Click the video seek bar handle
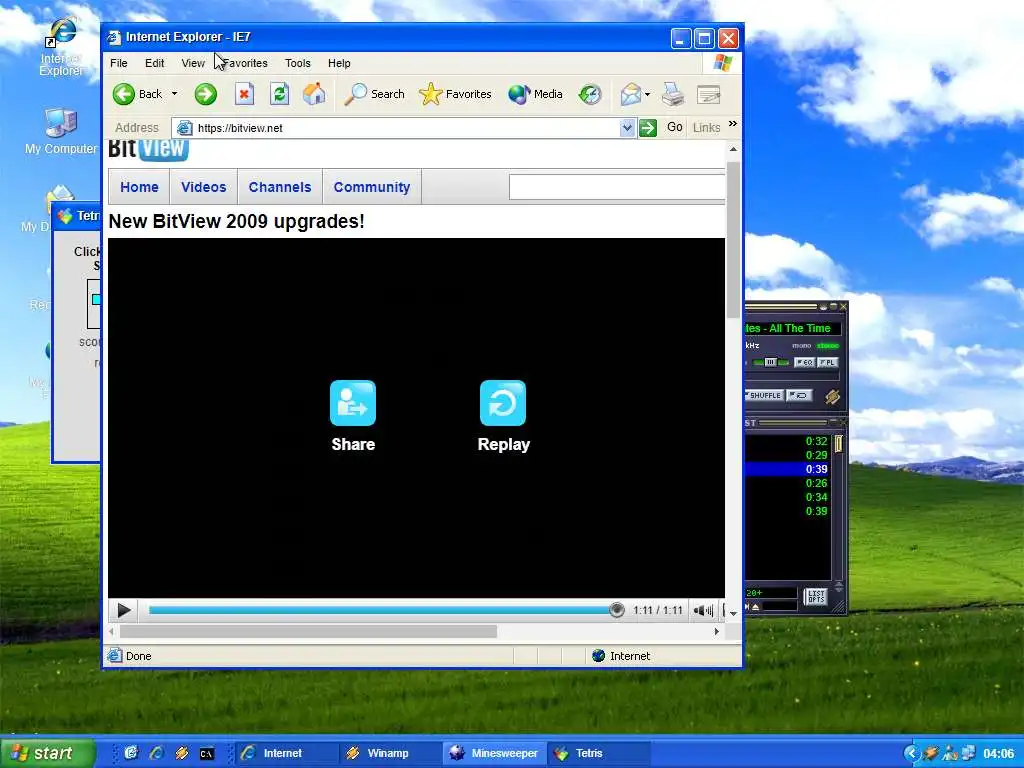The height and width of the screenshot is (768, 1024). pyautogui.click(x=616, y=610)
